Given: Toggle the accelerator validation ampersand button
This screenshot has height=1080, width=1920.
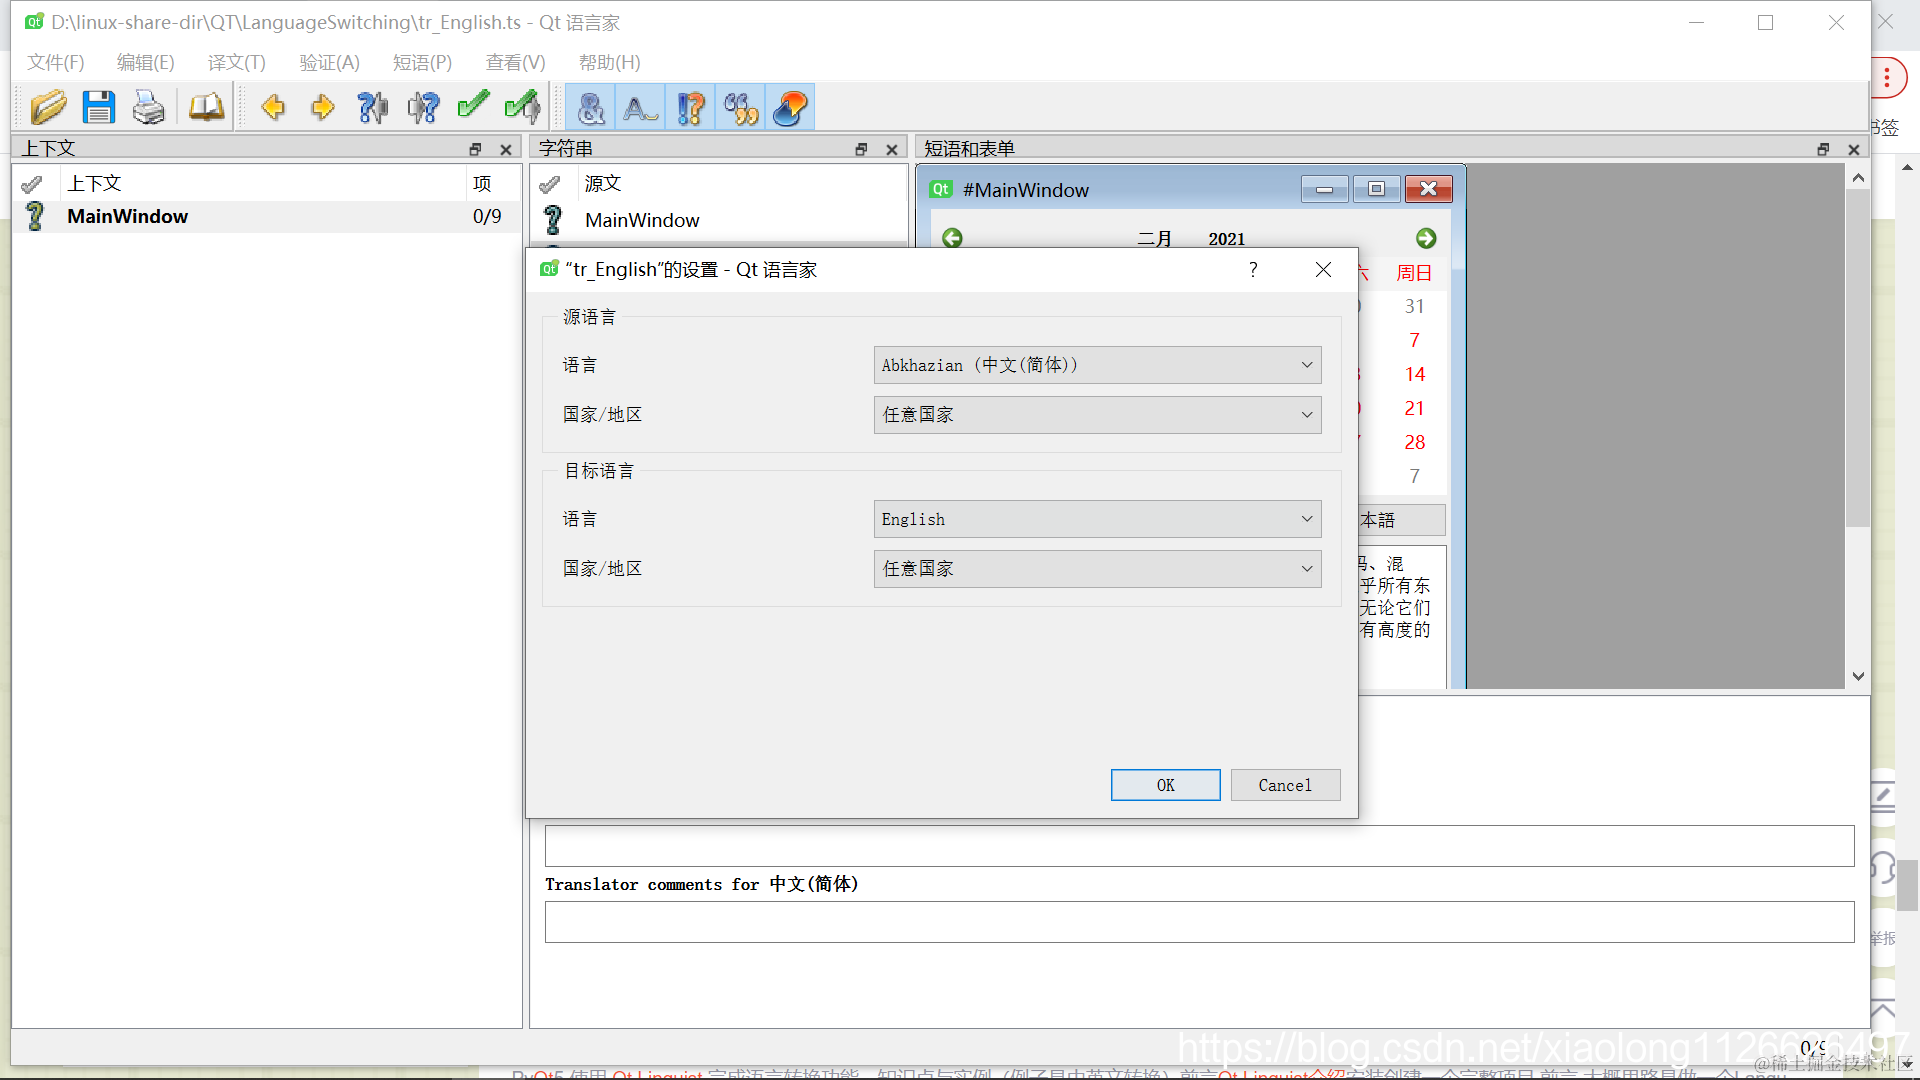Looking at the screenshot, I should click(591, 107).
